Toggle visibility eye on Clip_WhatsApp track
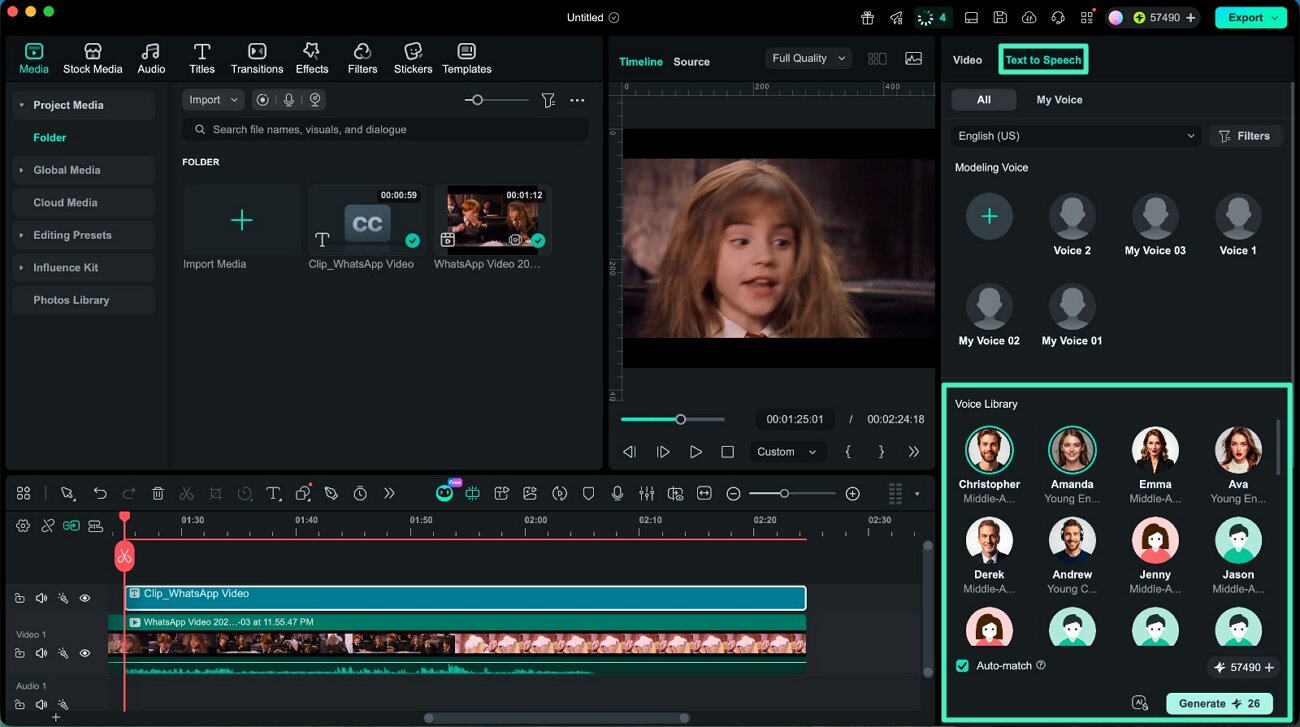Image resolution: width=1300 pixels, height=727 pixels. 85,598
